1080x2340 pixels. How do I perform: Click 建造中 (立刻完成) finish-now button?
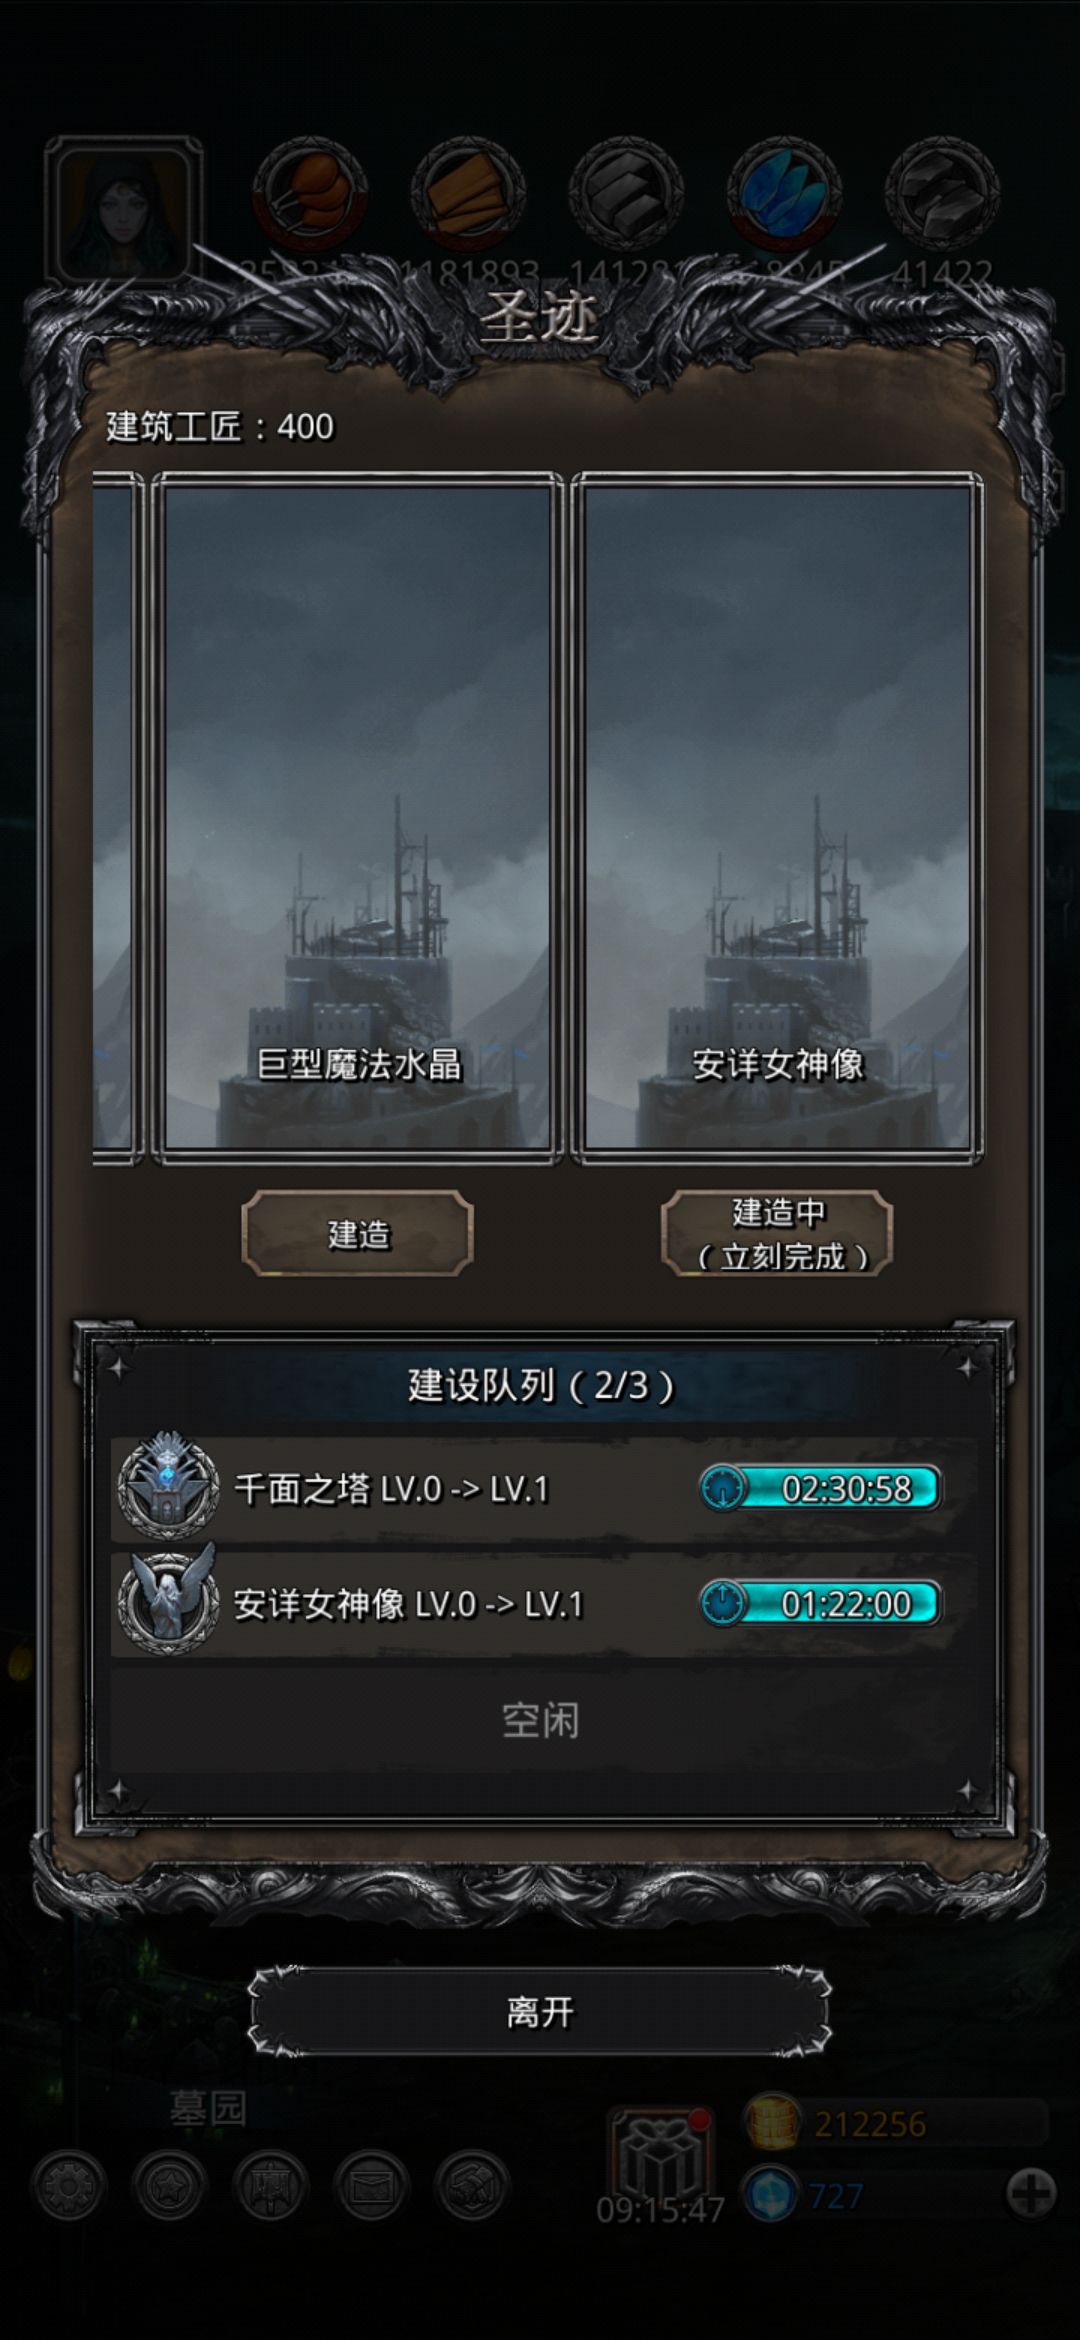coord(777,1233)
